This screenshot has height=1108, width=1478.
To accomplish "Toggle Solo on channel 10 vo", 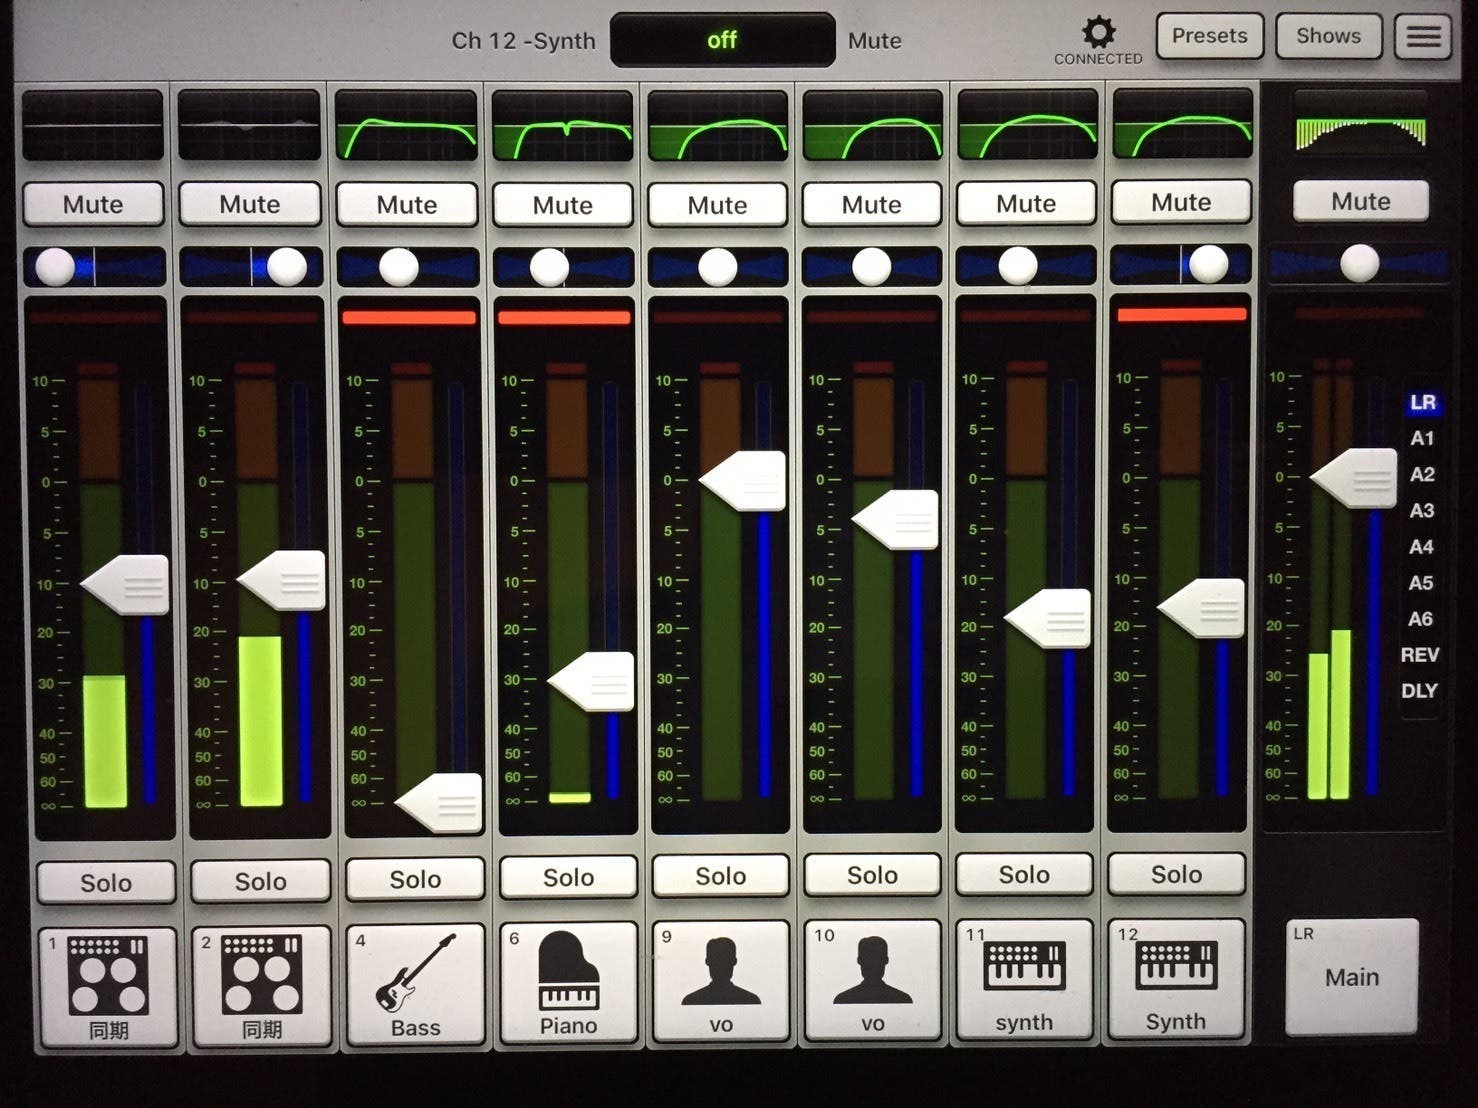I will (x=872, y=875).
